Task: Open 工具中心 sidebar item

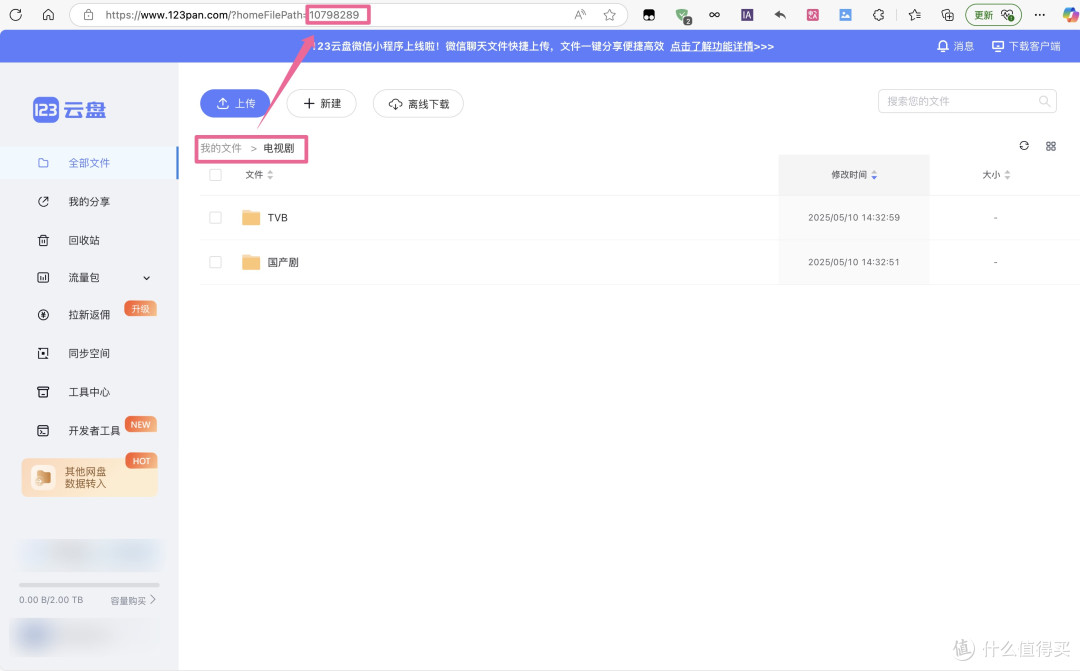Action: click(90, 391)
